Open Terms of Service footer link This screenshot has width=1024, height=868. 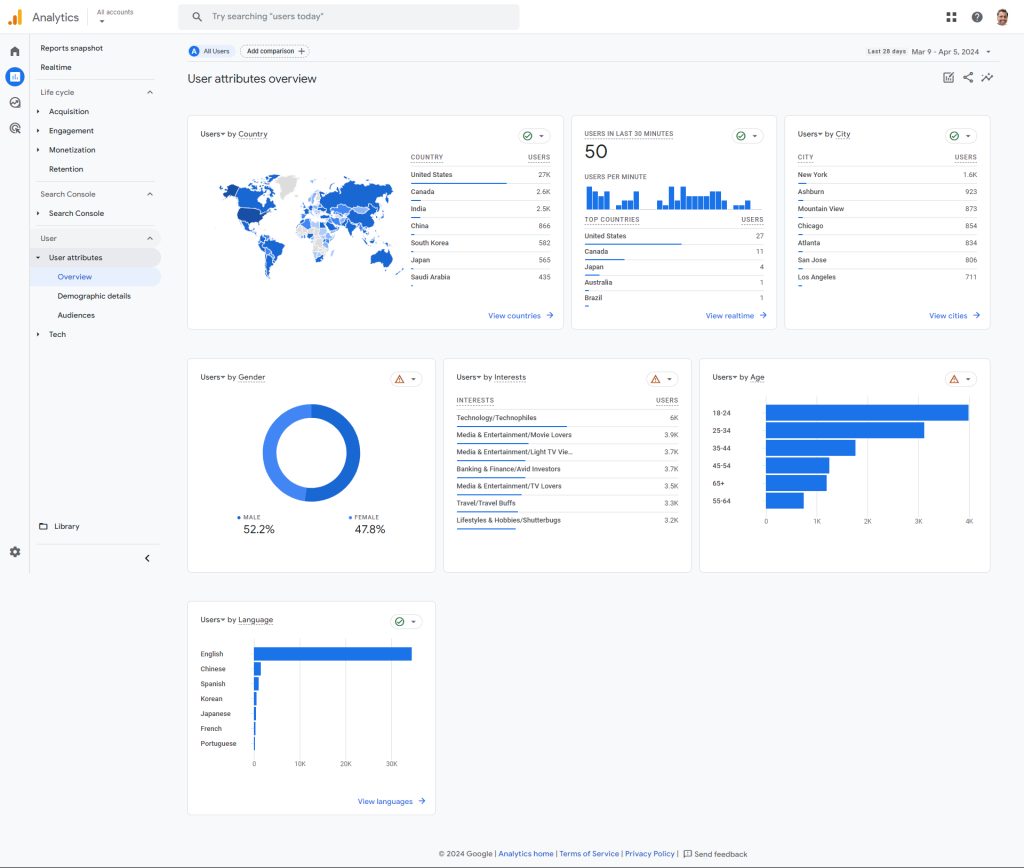(589, 854)
